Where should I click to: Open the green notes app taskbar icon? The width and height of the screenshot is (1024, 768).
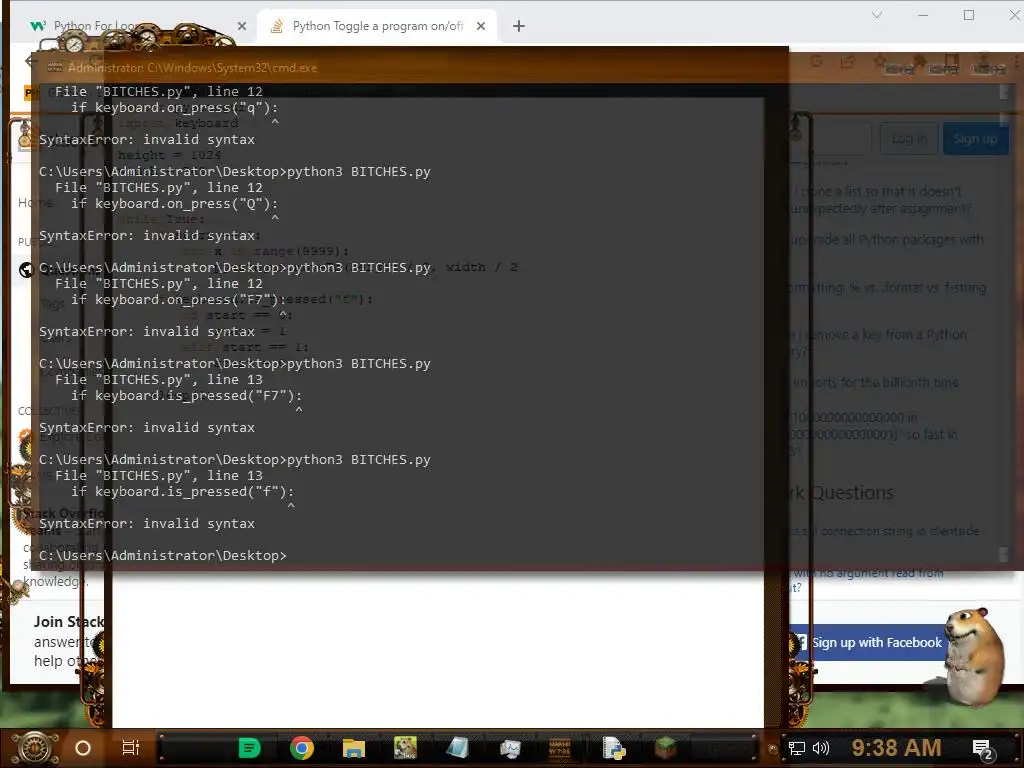pyautogui.click(x=249, y=748)
